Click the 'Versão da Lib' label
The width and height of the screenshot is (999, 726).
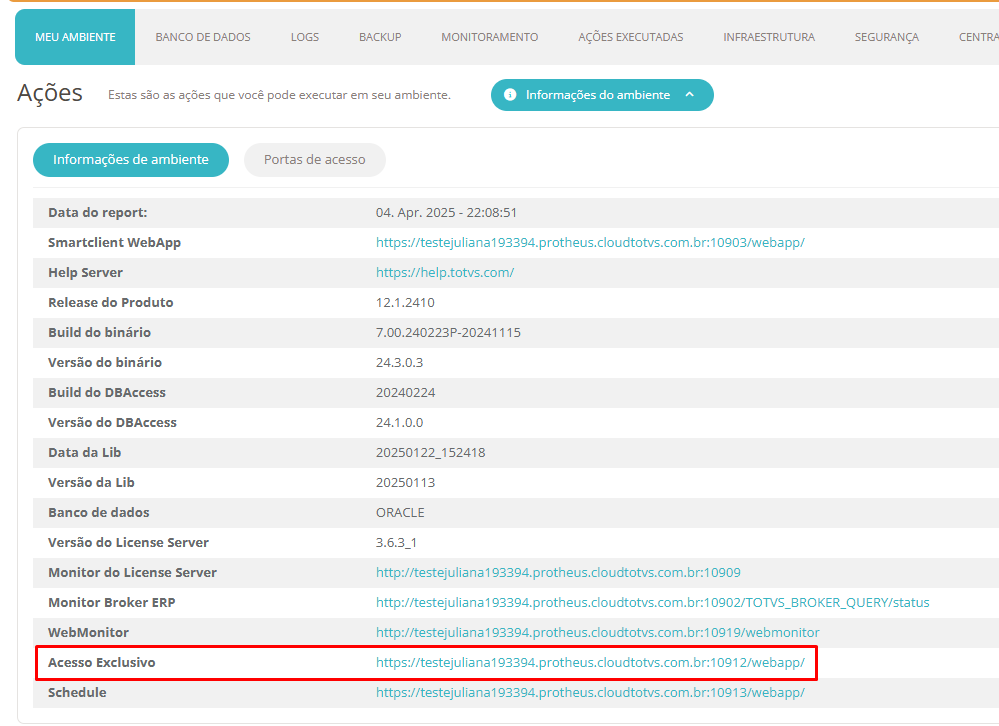tap(91, 482)
